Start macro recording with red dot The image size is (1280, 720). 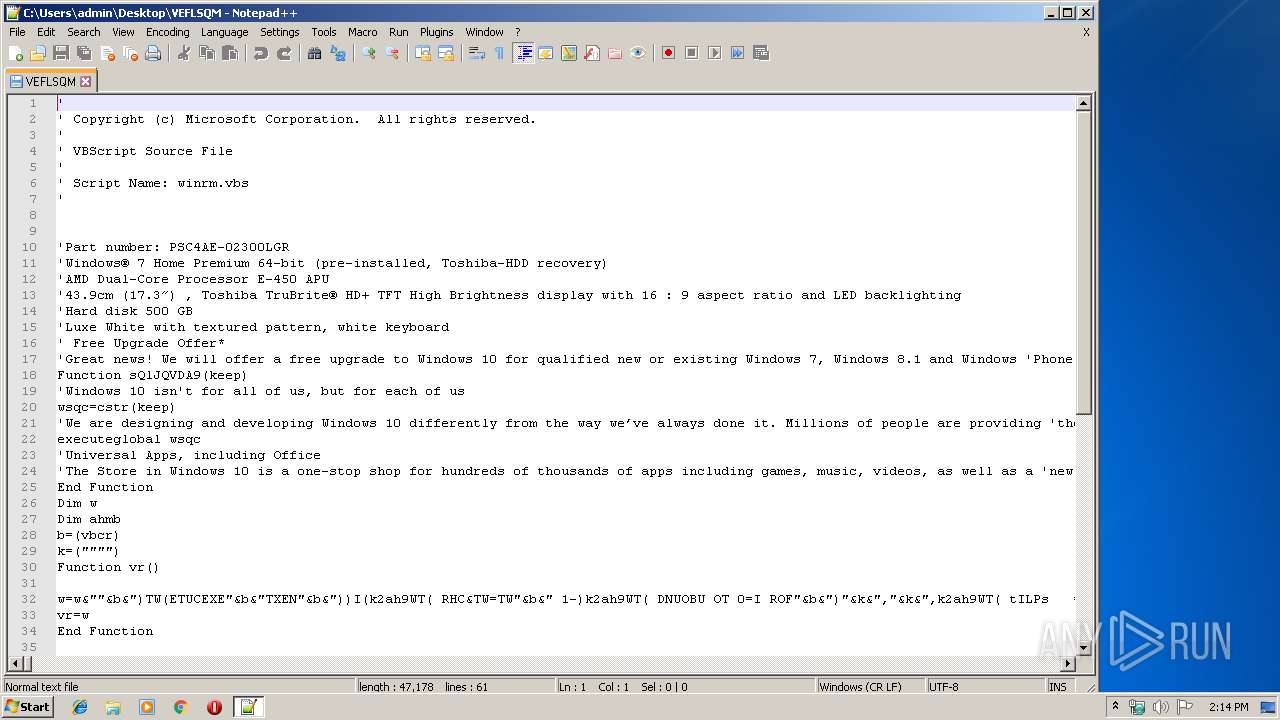point(669,53)
